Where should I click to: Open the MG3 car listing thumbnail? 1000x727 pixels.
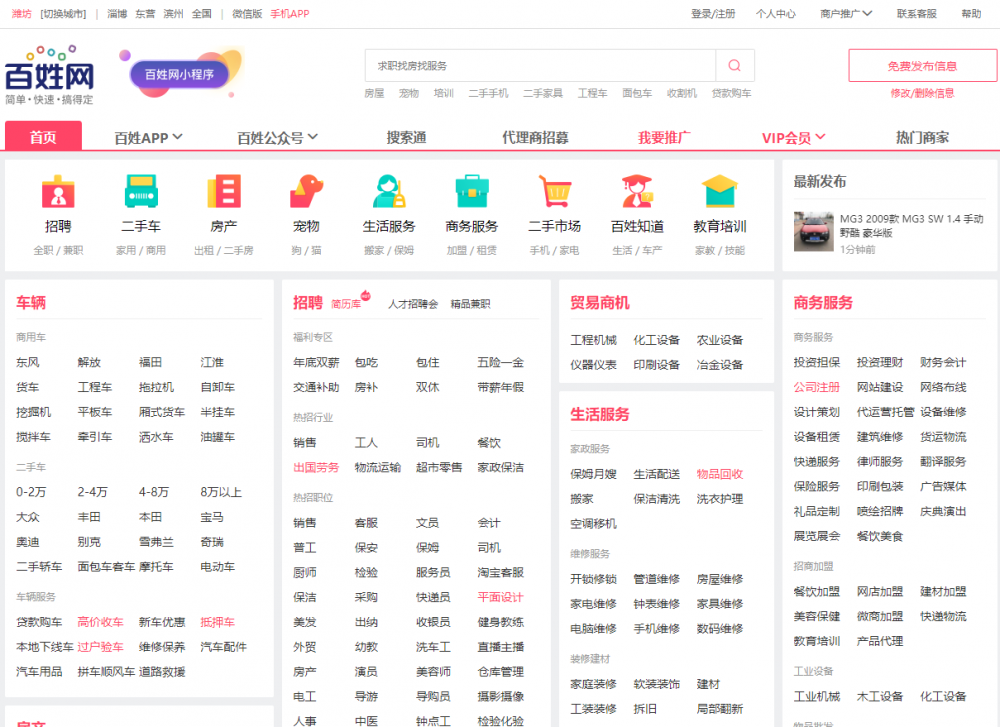click(813, 231)
